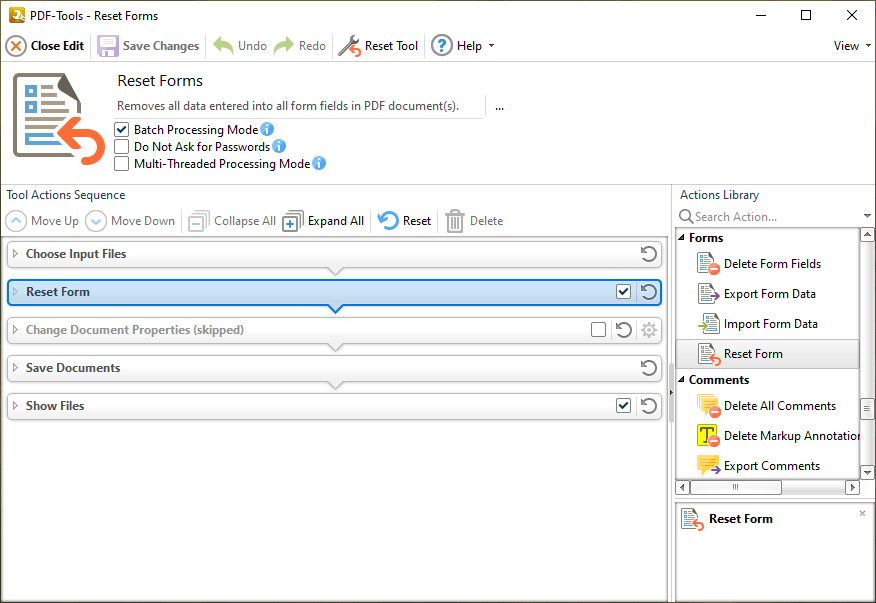
Task: Click the info icon beside Batch Processing Mode
Action: 267,130
